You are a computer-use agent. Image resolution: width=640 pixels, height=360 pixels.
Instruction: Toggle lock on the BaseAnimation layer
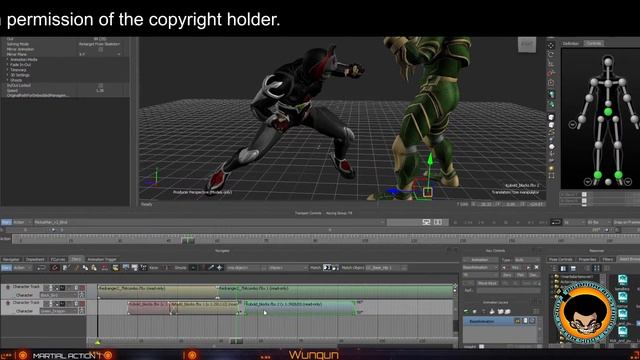525,321
